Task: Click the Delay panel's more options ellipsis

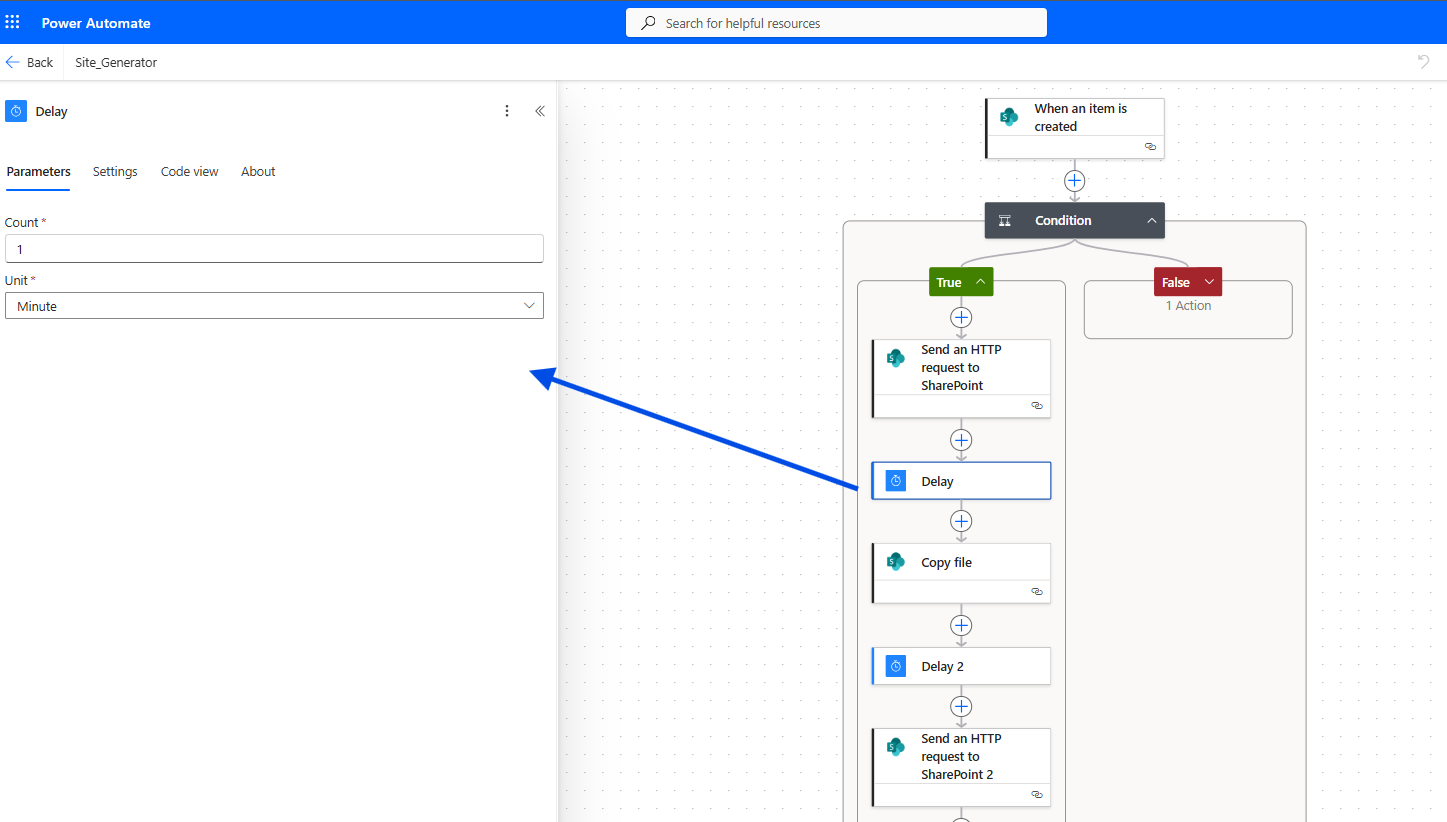Action: click(x=507, y=111)
